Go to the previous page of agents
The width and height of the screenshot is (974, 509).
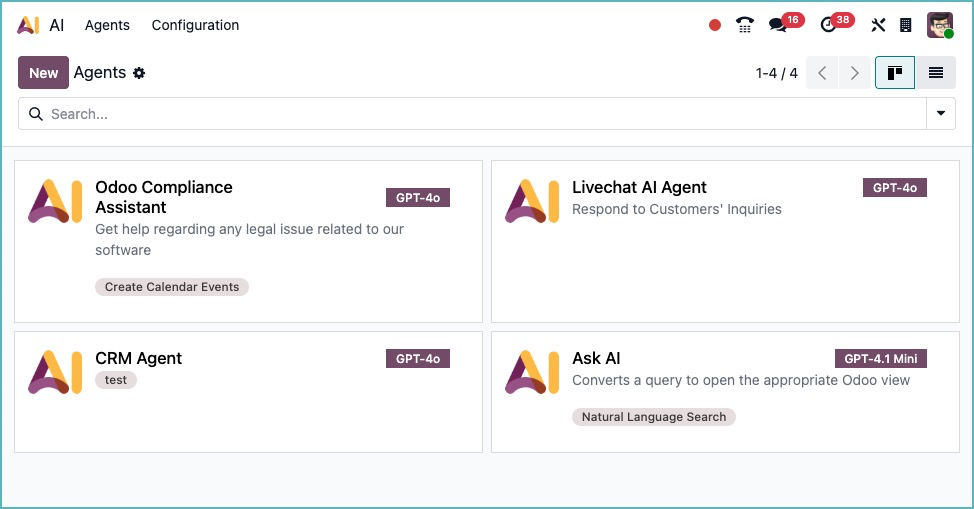[821, 73]
